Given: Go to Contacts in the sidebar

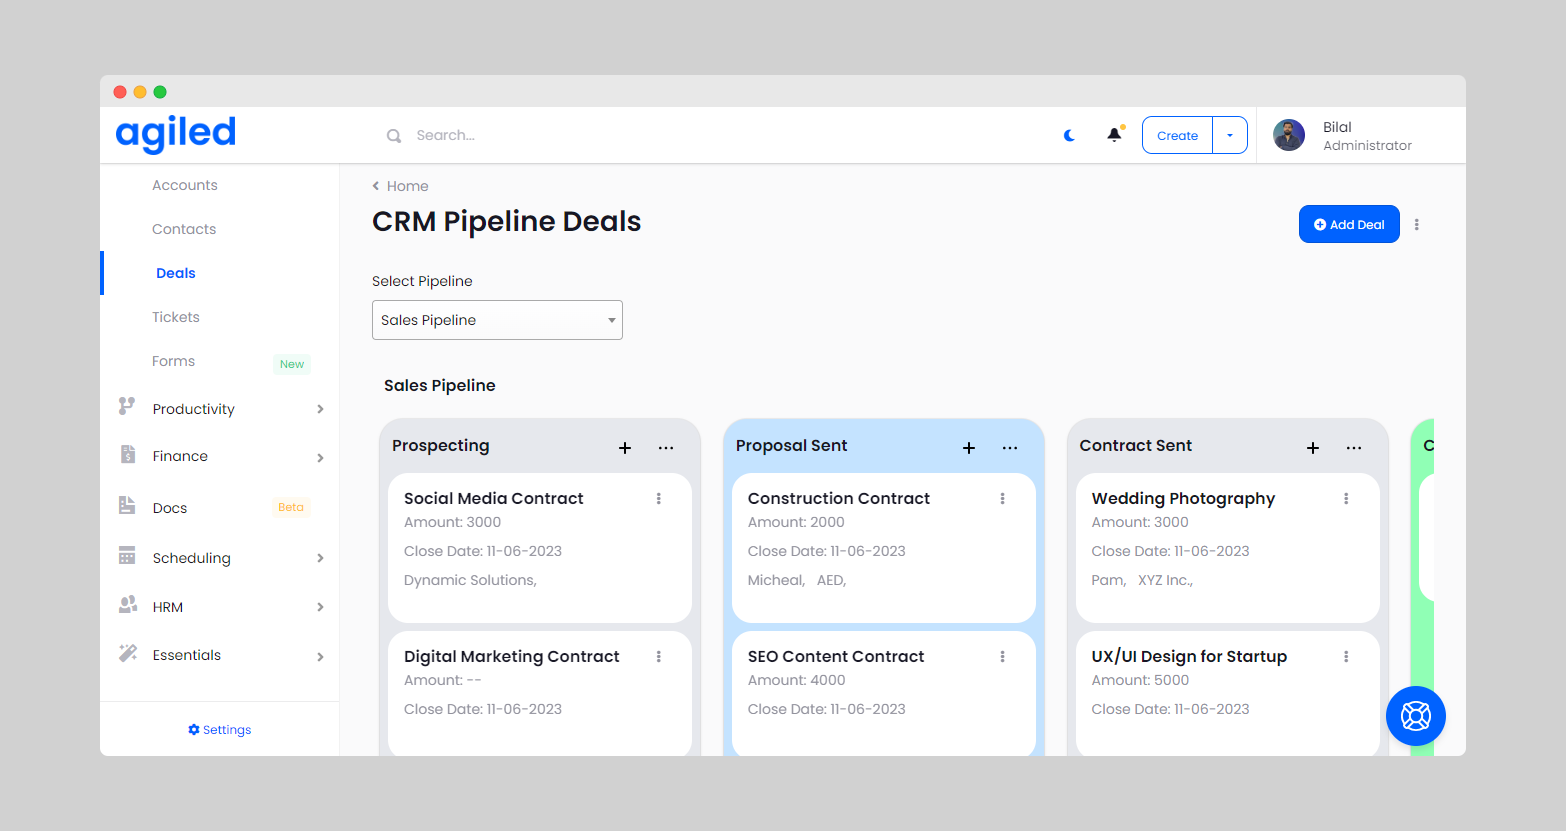Looking at the screenshot, I should [x=184, y=229].
